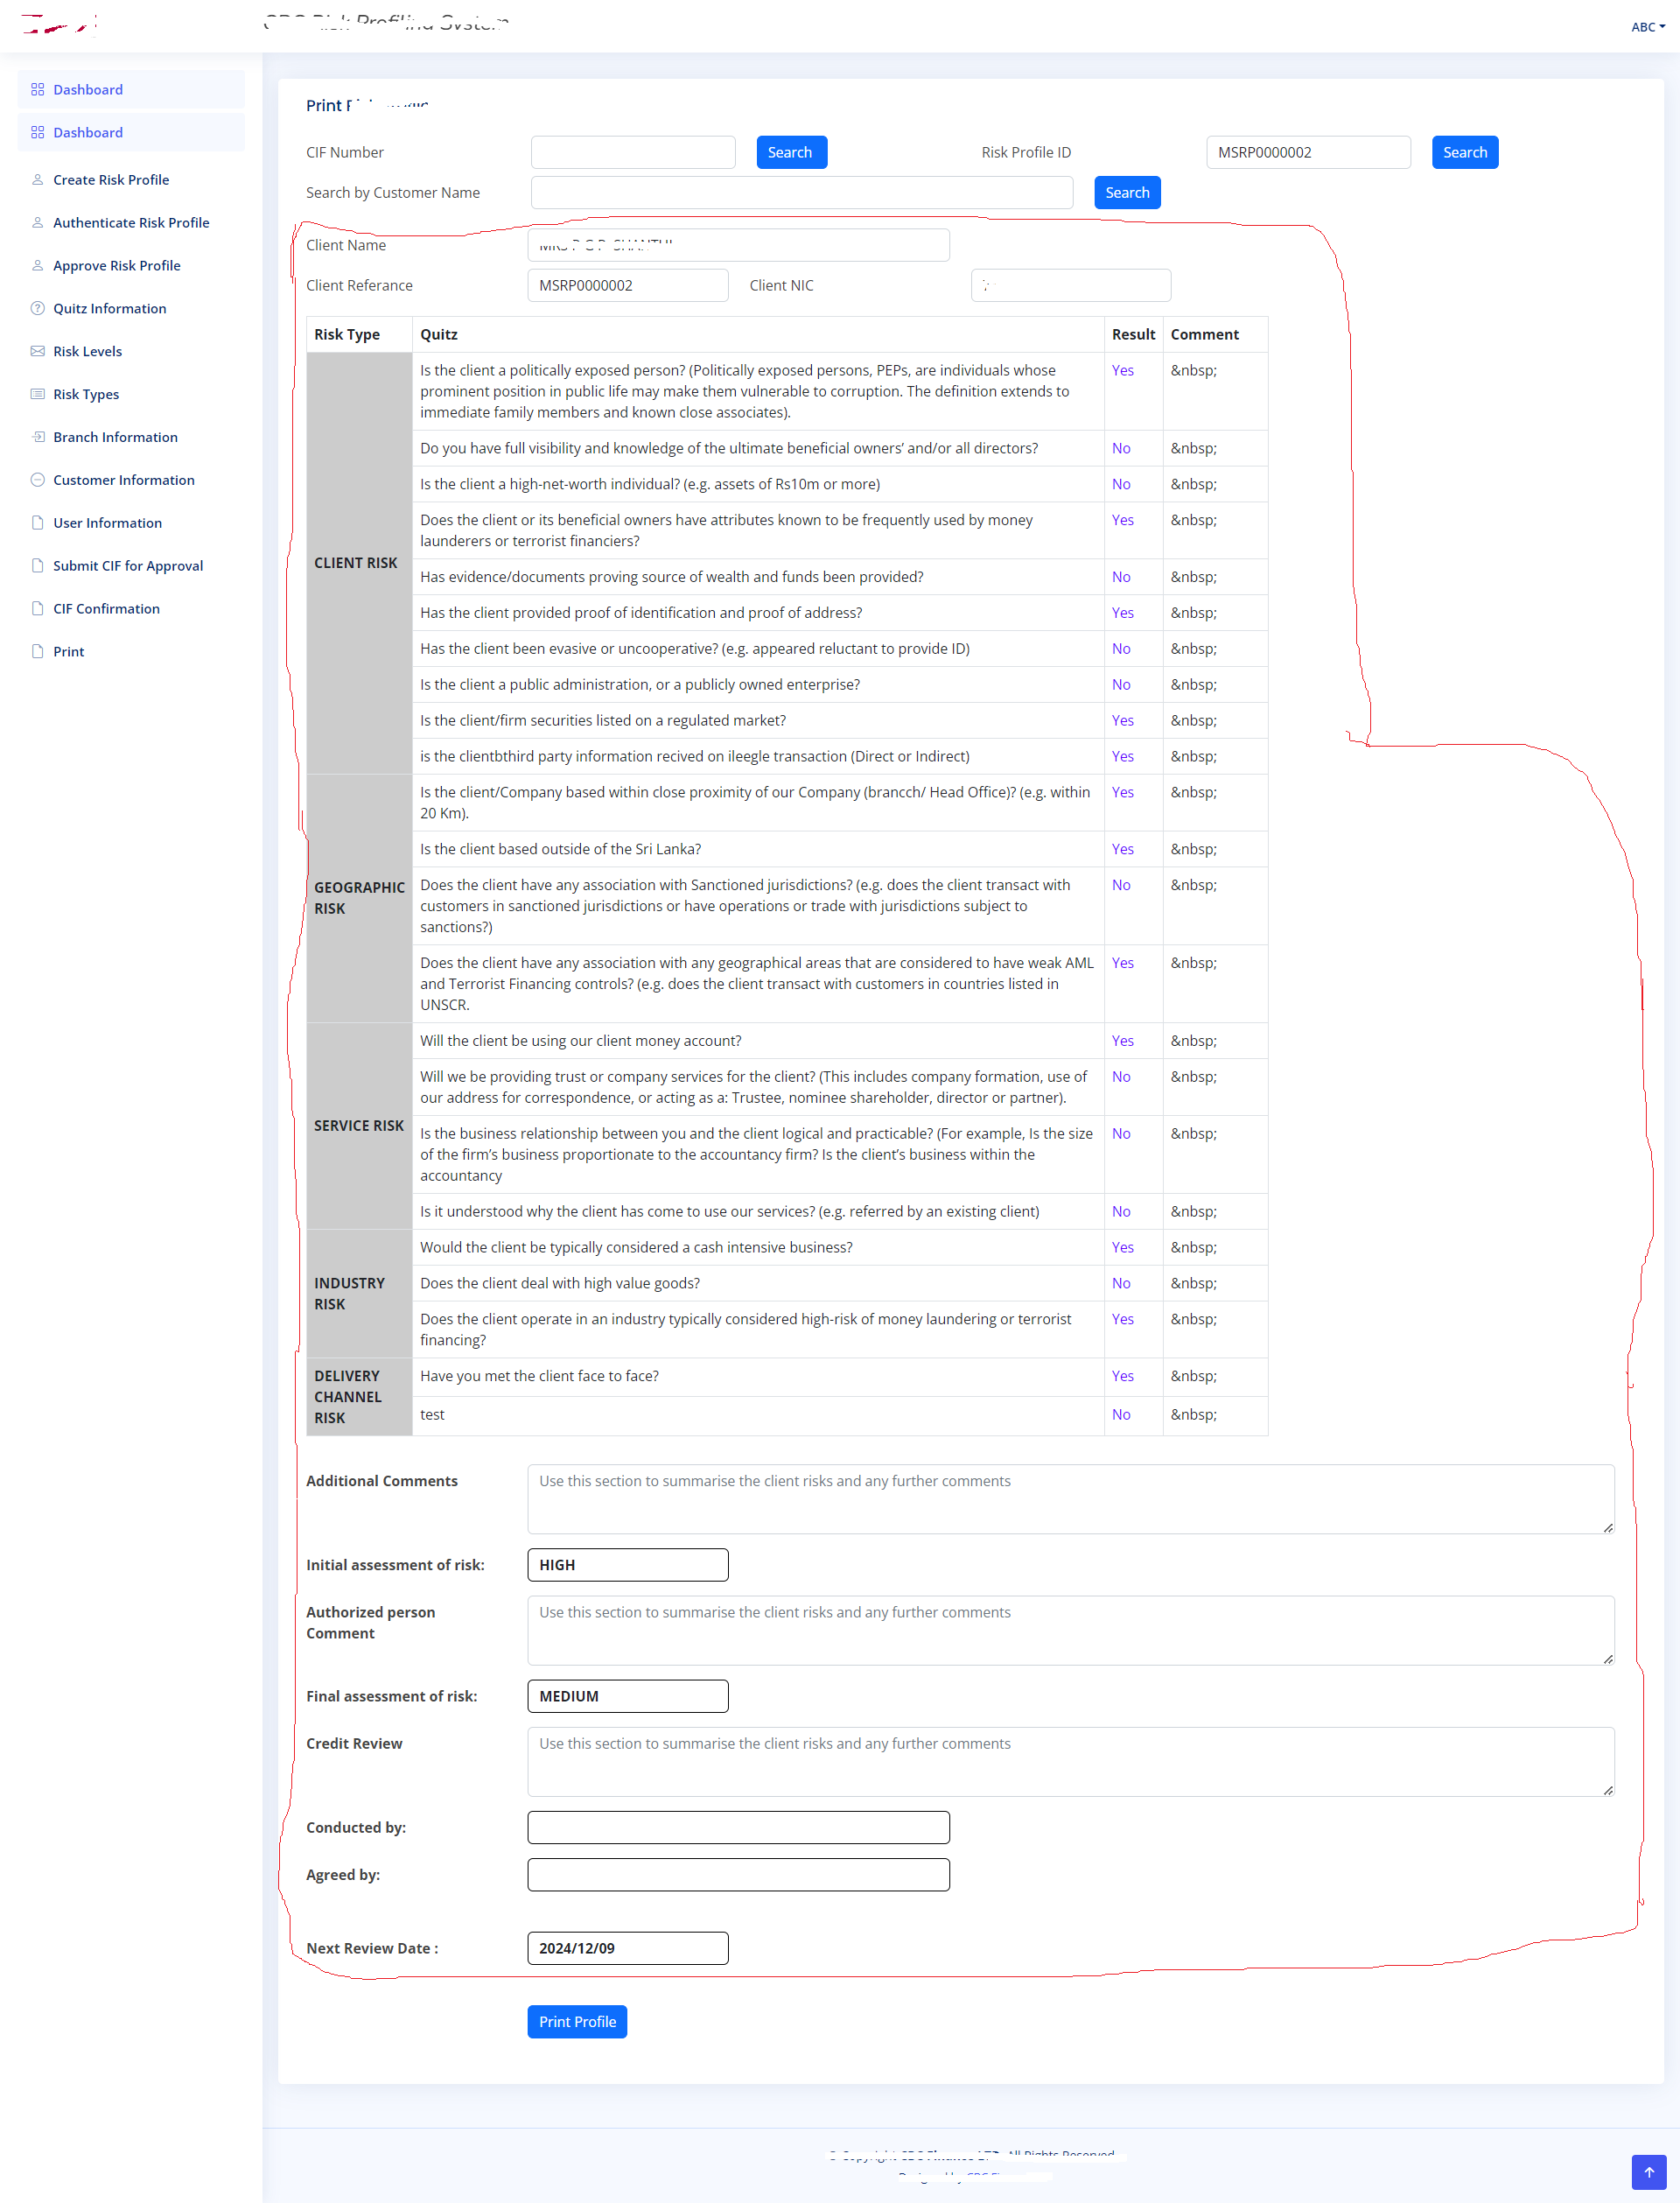Click the Branch Information icon
The image size is (1680, 2203).
[38, 437]
